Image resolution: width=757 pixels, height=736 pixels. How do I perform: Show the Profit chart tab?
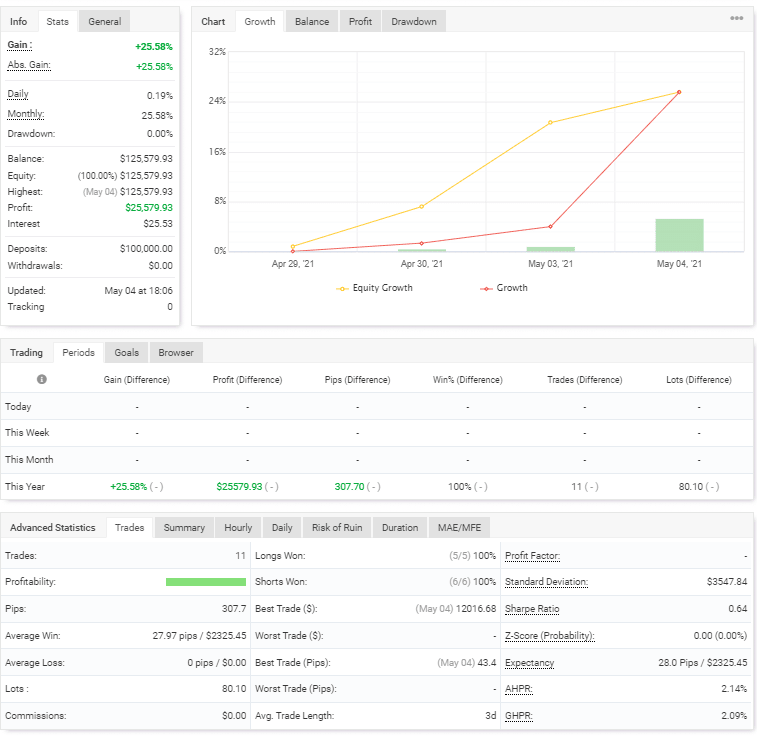pyautogui.click(x=360, y=21)
